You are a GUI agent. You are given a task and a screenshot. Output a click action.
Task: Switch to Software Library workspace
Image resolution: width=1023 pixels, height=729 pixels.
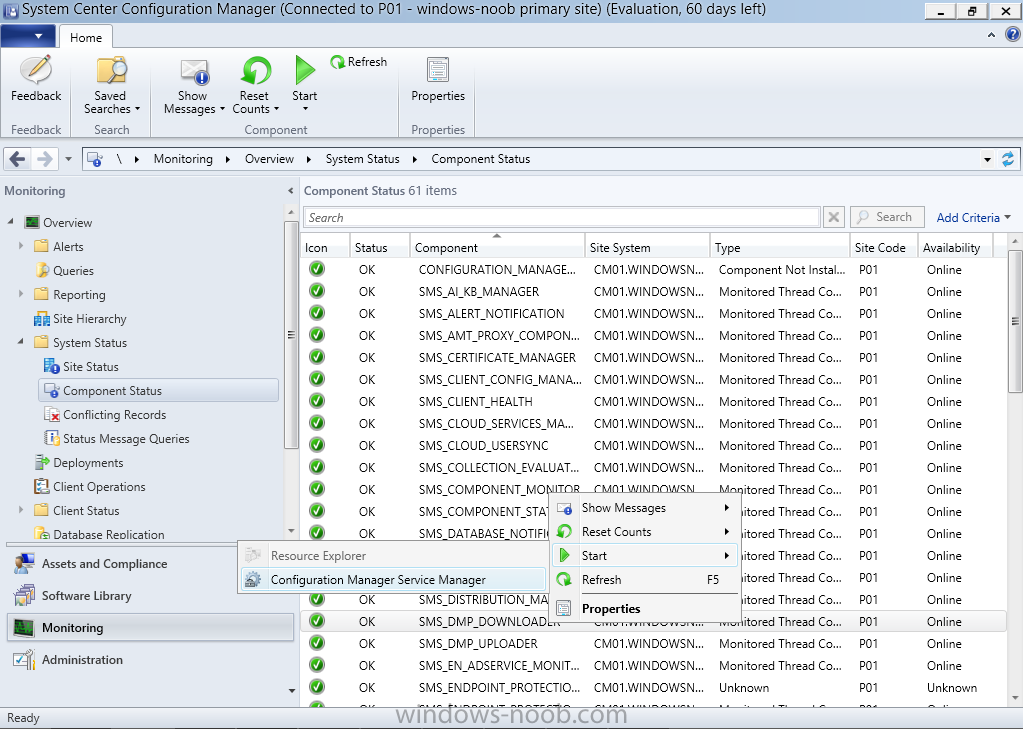click(86, 596)
